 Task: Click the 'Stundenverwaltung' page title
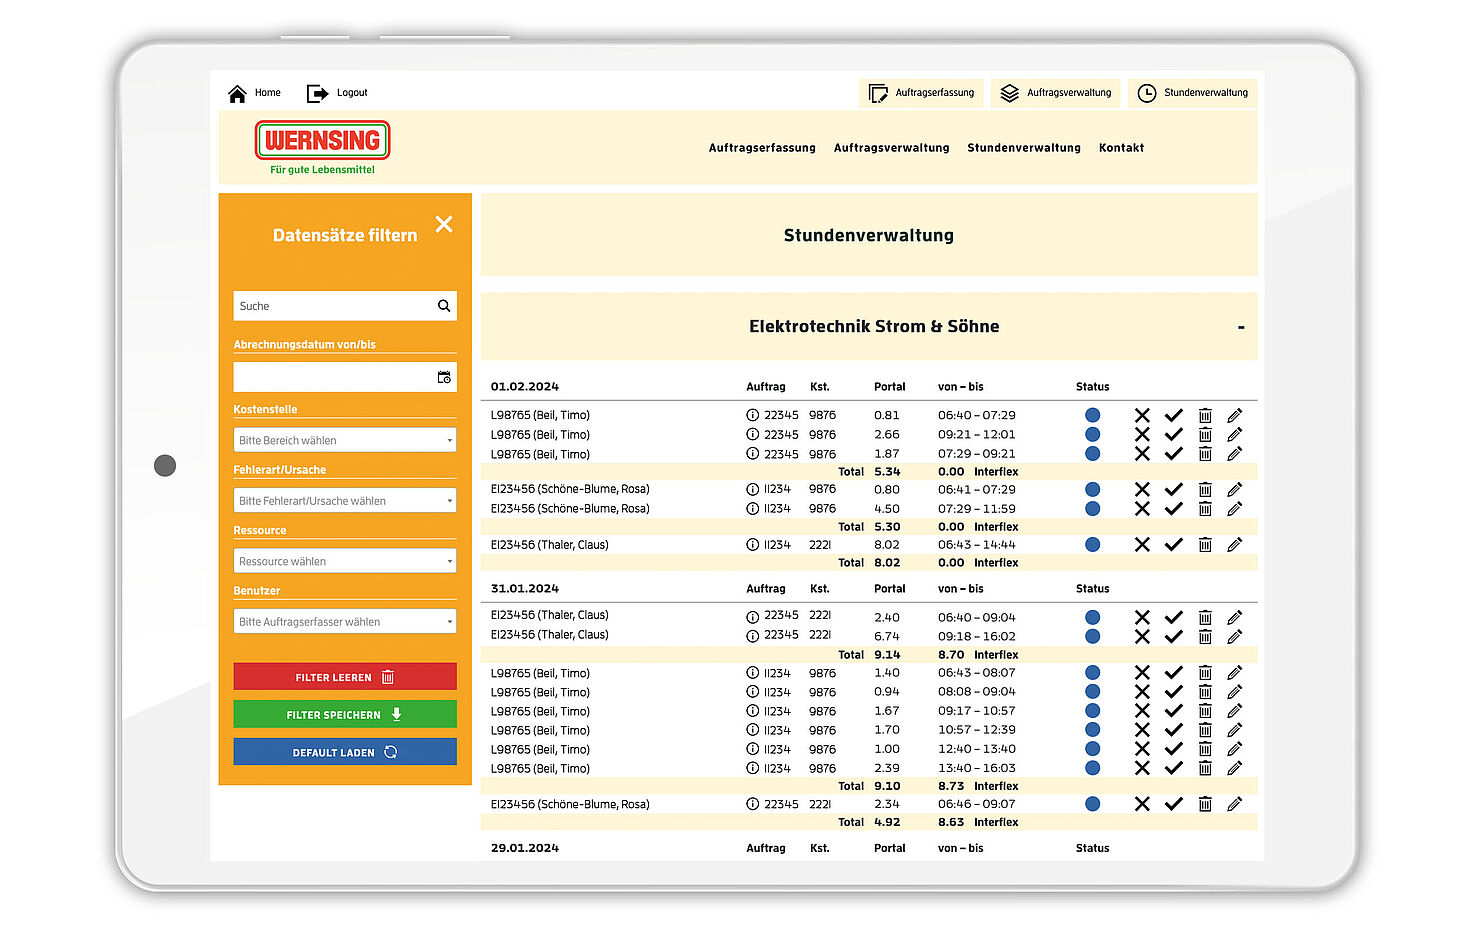(869, 236)
